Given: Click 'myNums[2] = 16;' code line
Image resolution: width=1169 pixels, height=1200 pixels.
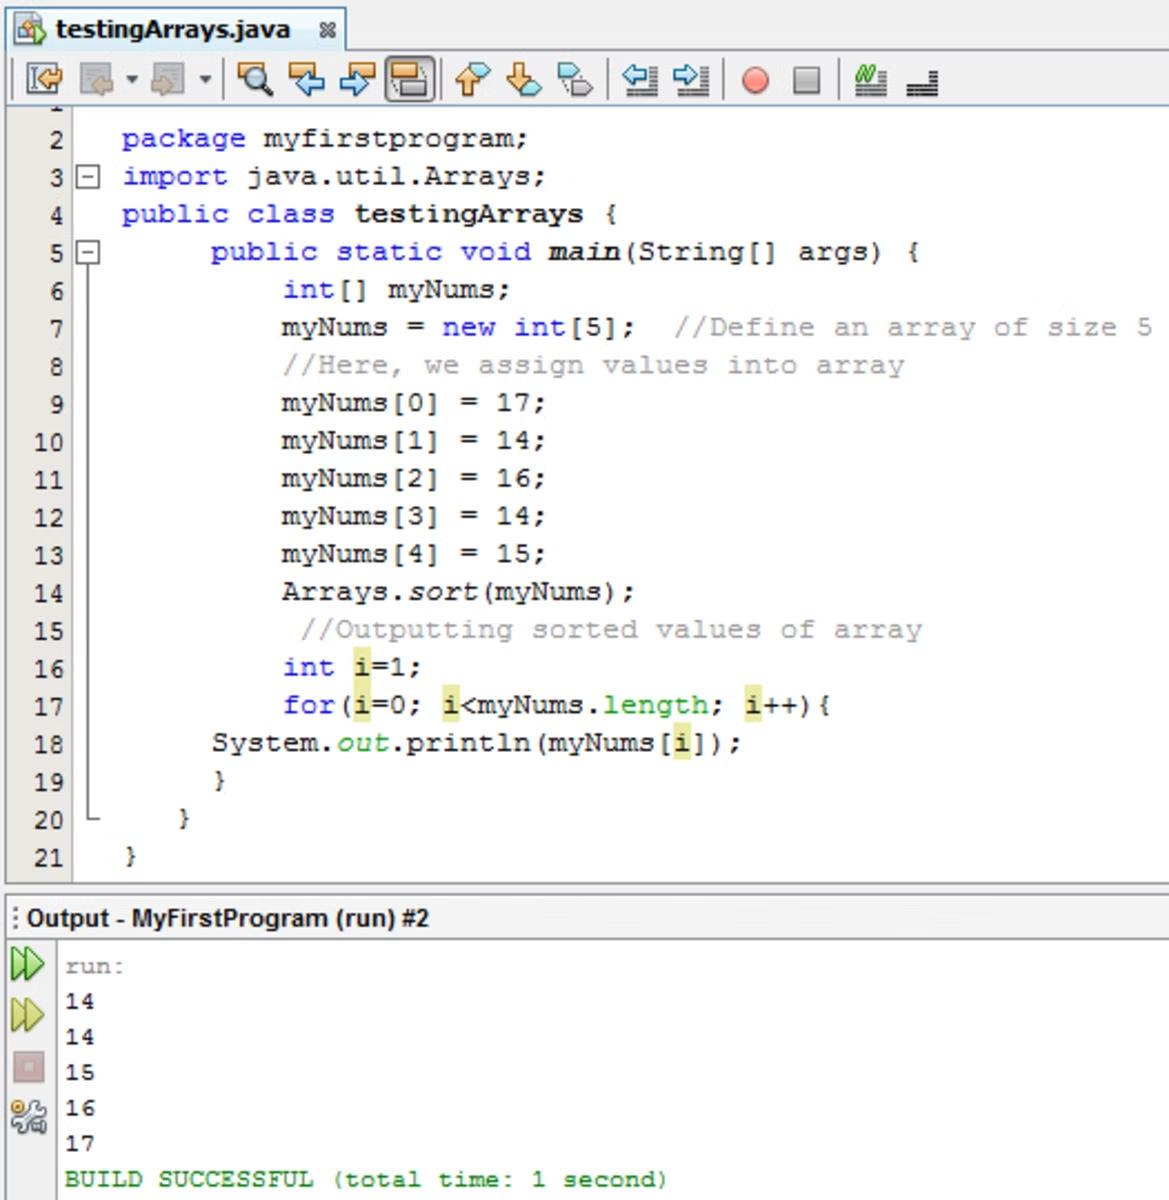Looking at the screenshot, I should tap(413, 479).
